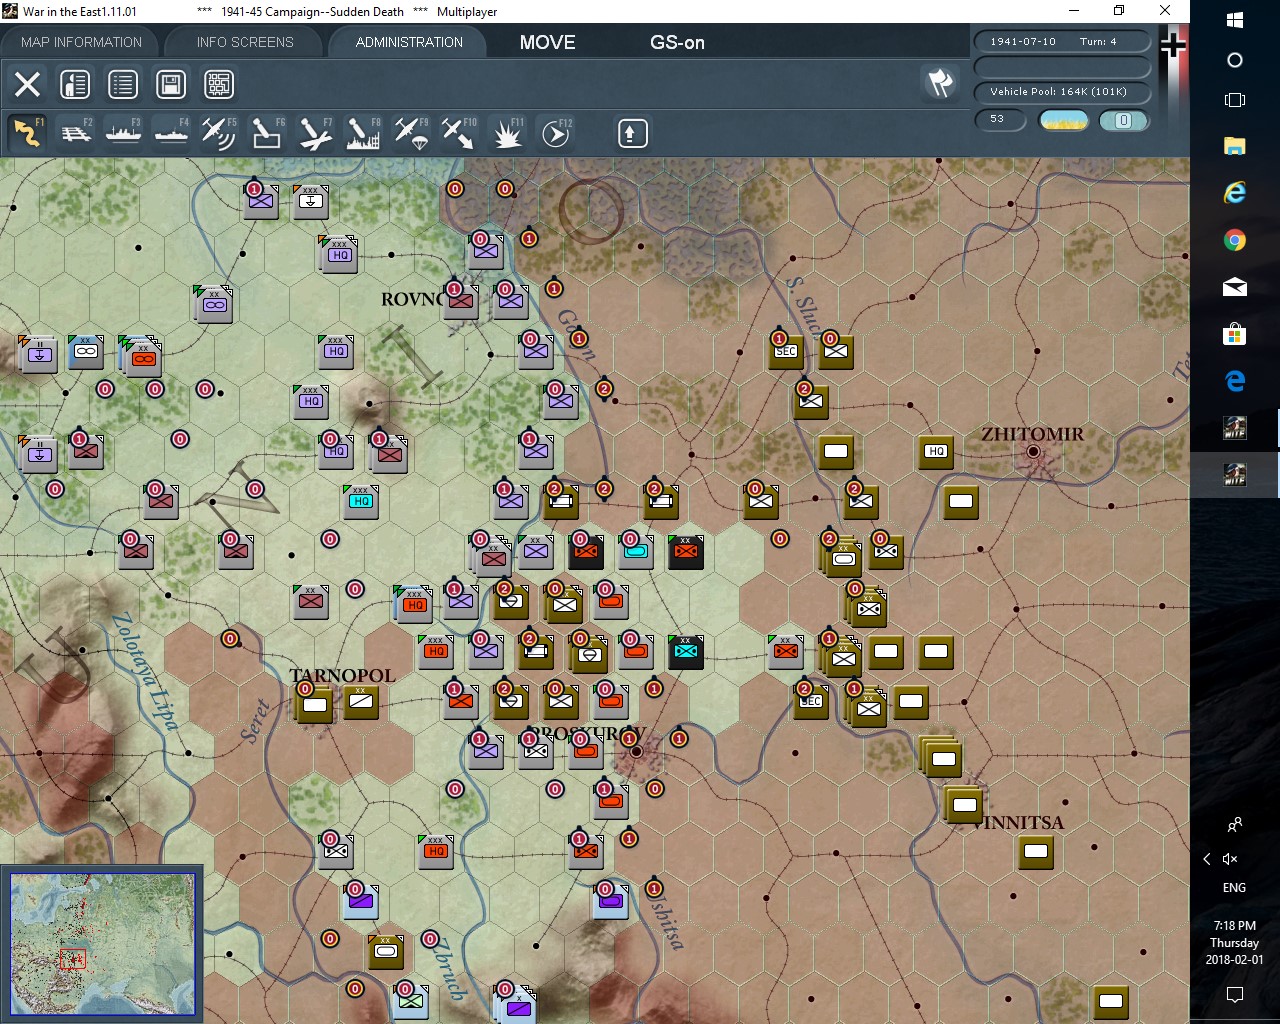Image resolution: width=1280 pixels, height=1024 pixels.
Task: Select the cyan HQ unit counter
Action: pos(361,500)
